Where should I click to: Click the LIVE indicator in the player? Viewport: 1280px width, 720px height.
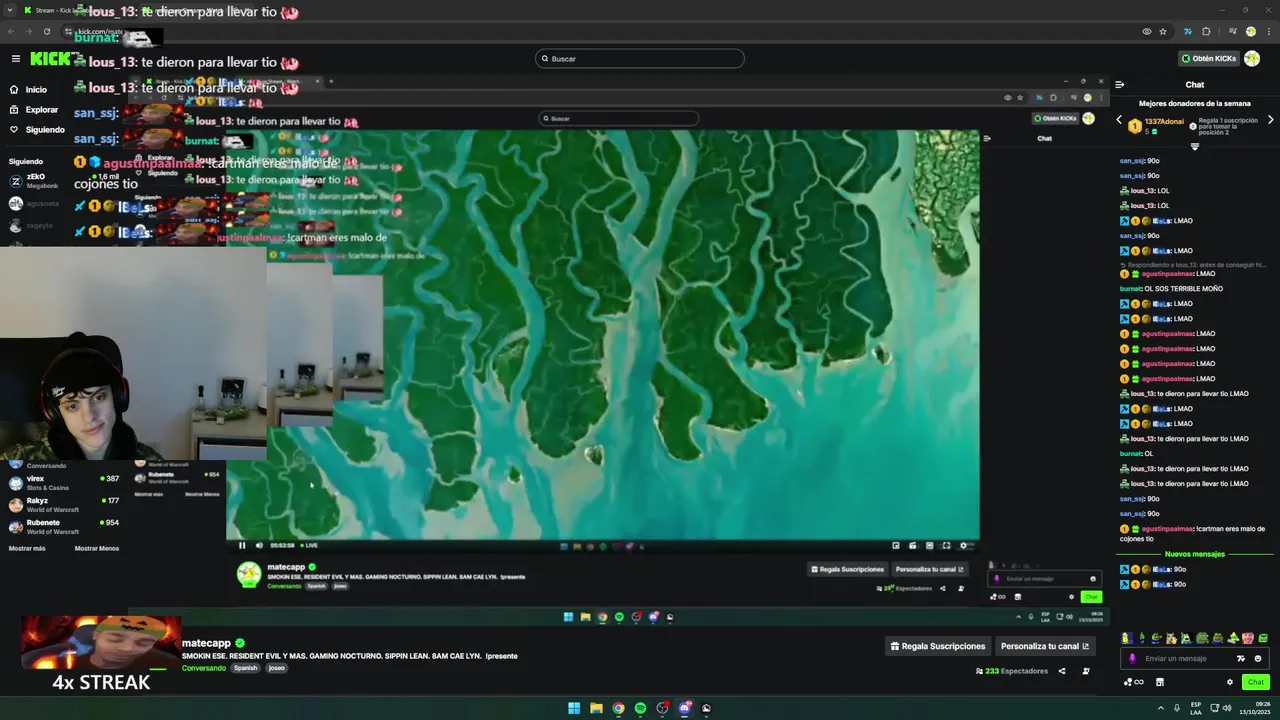[309, 545]
